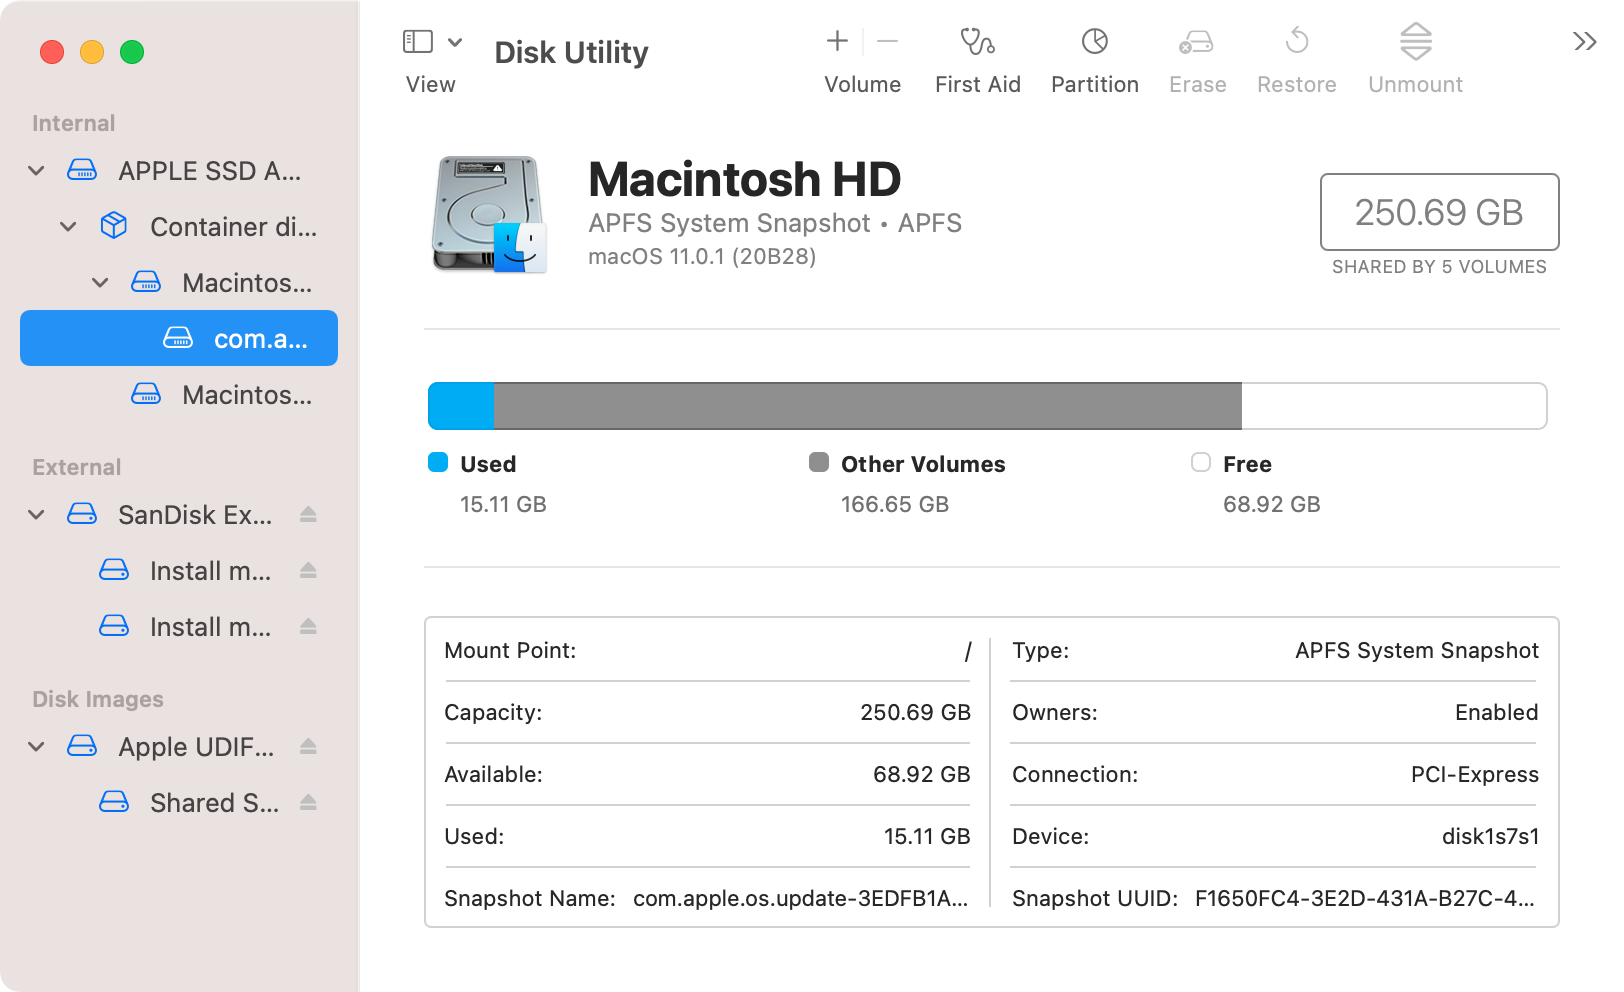
Task: Select the second Install m... drive icon
Action: 114,626
